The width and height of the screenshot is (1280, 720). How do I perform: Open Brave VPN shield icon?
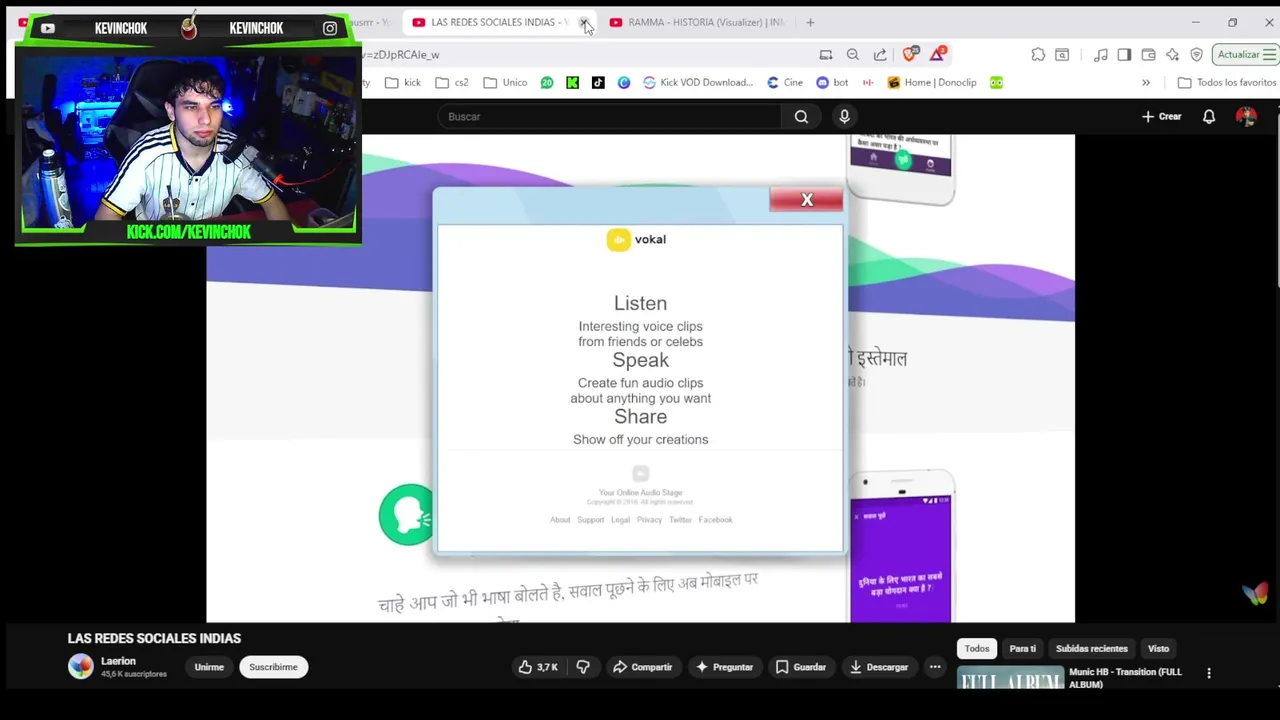click(1196, 55)
